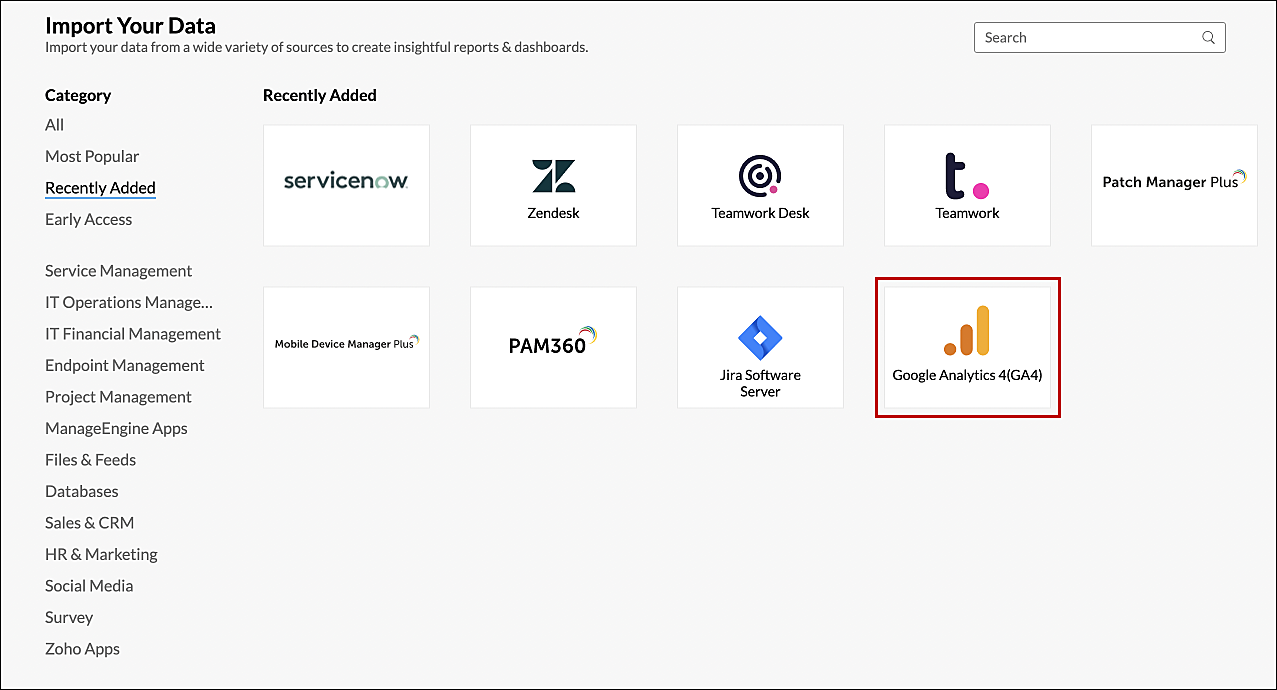Select Patch Manager Plus connector
Screen dimensions: 1277x690
click(x=1174, y=185)
